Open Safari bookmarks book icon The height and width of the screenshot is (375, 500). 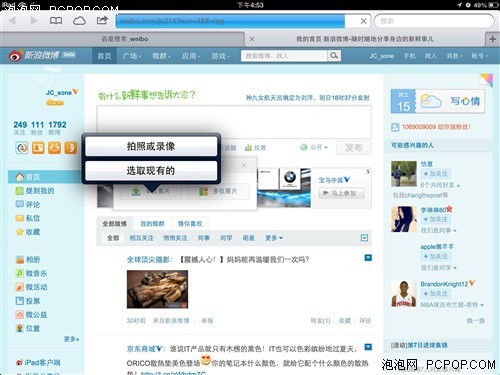(56, 21)
